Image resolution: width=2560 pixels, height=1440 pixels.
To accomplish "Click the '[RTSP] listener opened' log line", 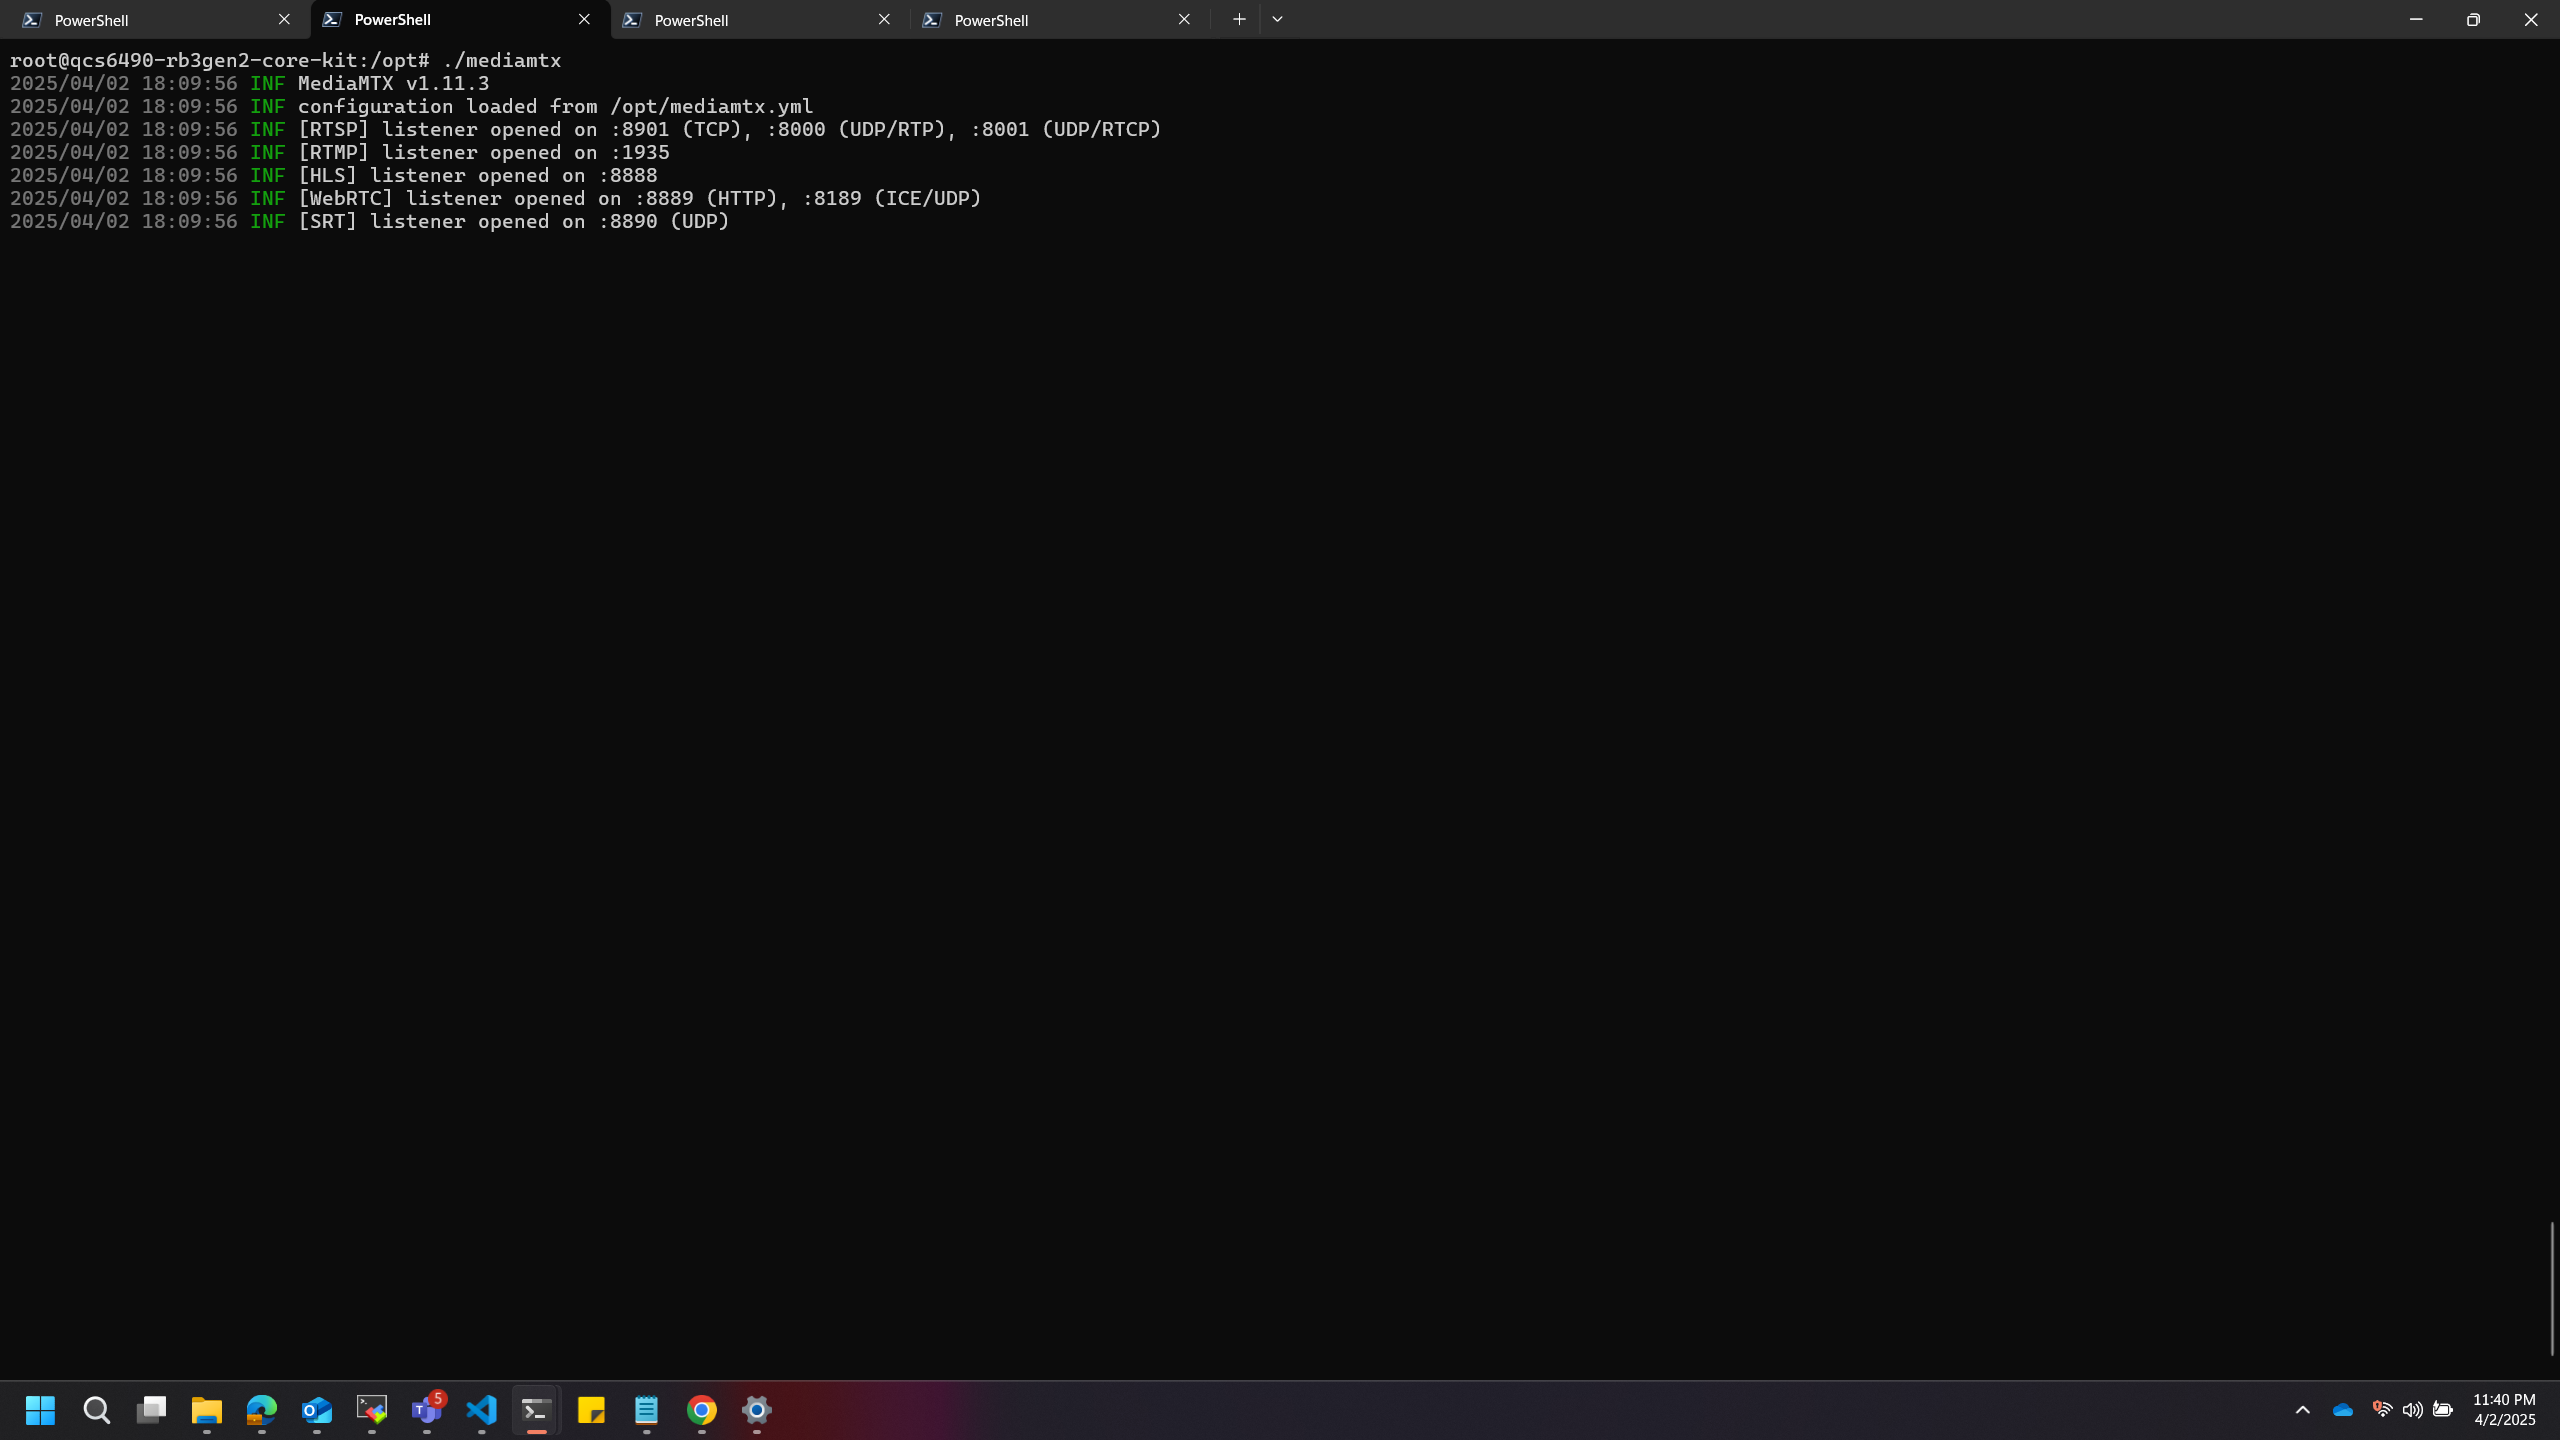I will tap(586, 129).
